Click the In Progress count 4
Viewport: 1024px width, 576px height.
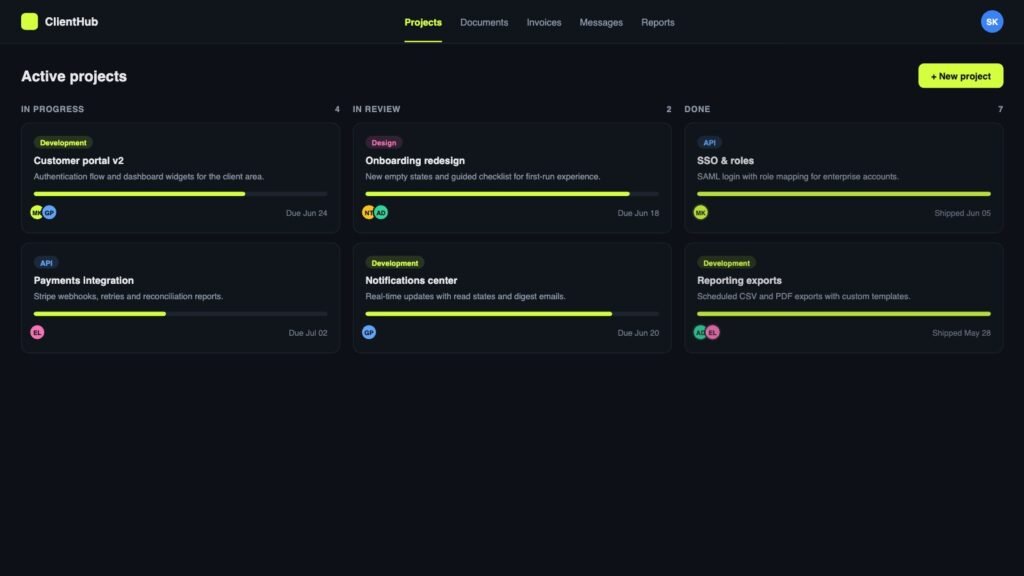(337, 109)
